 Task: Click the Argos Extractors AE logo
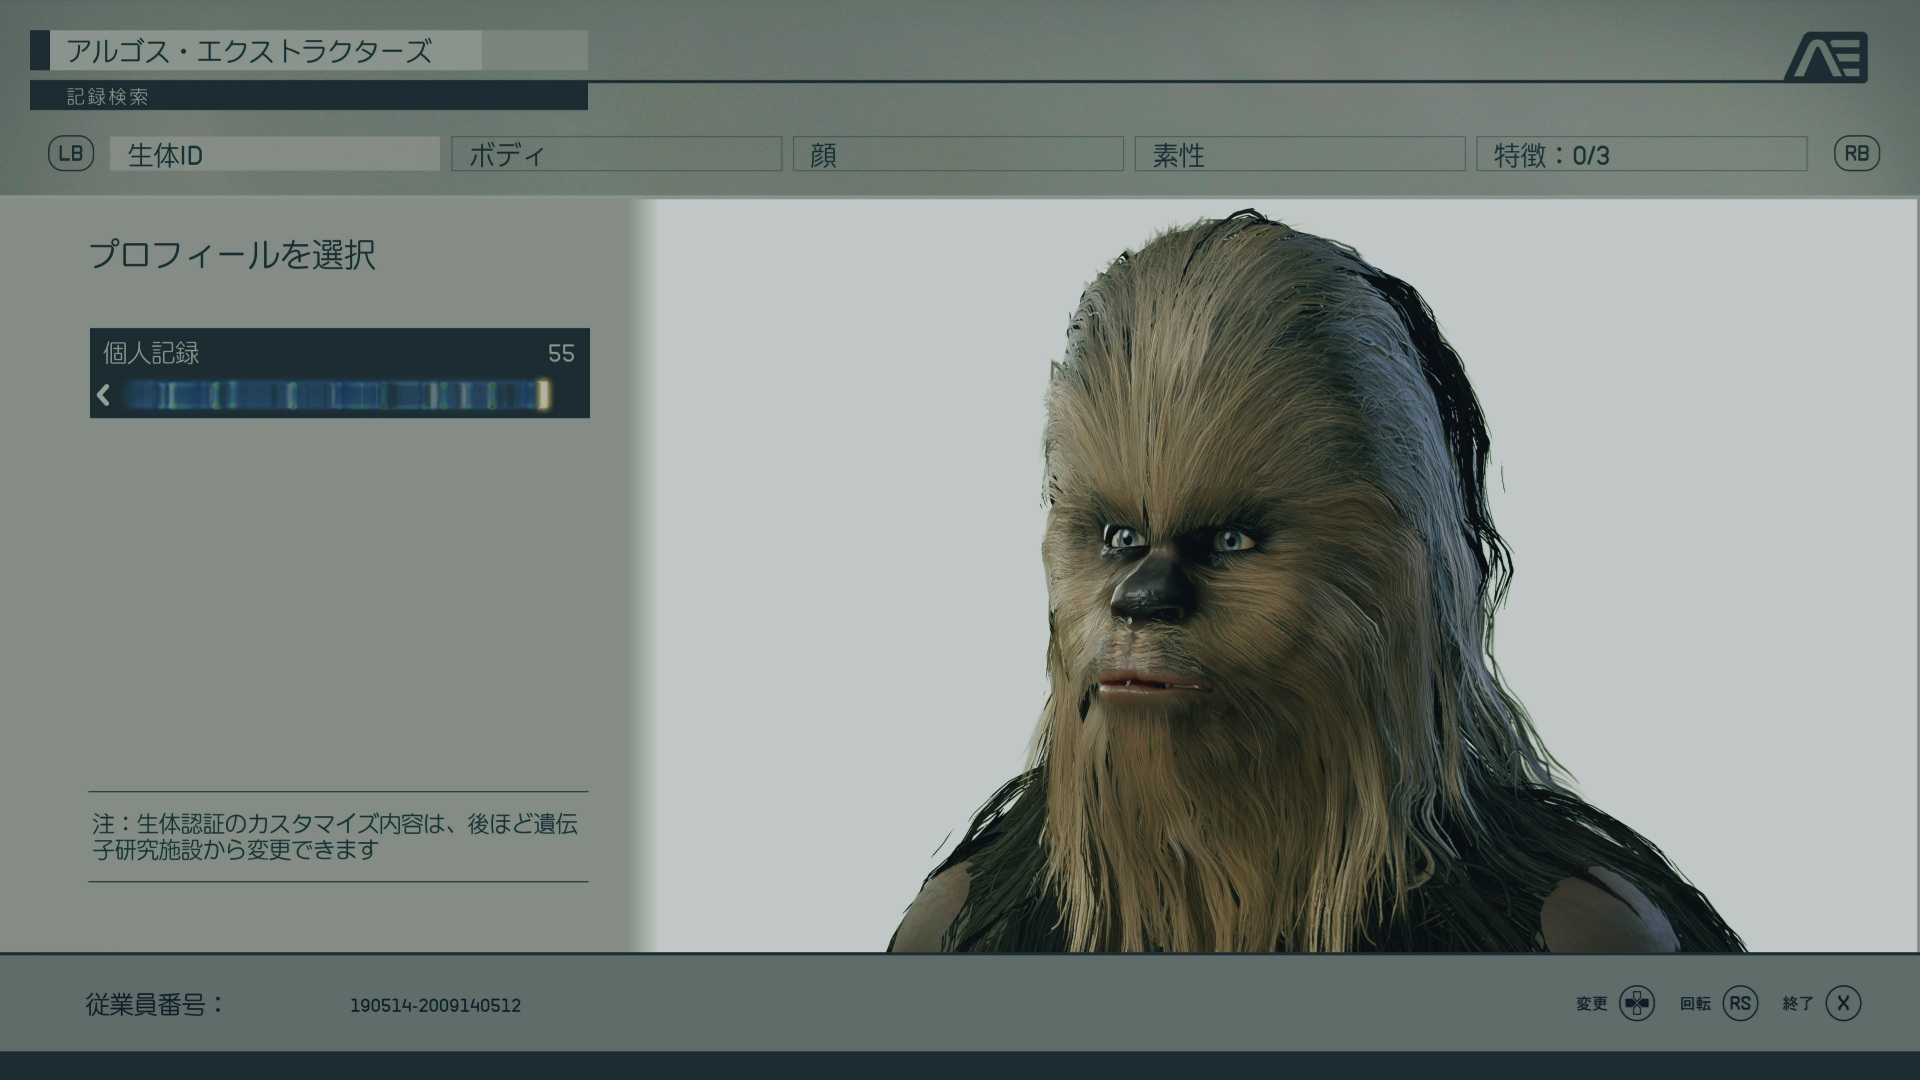click(x=1826, y=58)
